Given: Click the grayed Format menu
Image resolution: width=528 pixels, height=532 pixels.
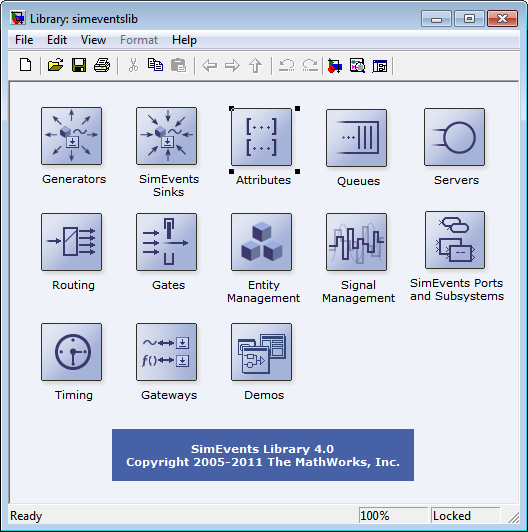Looking at the screenshot, I should coord(139,40).
